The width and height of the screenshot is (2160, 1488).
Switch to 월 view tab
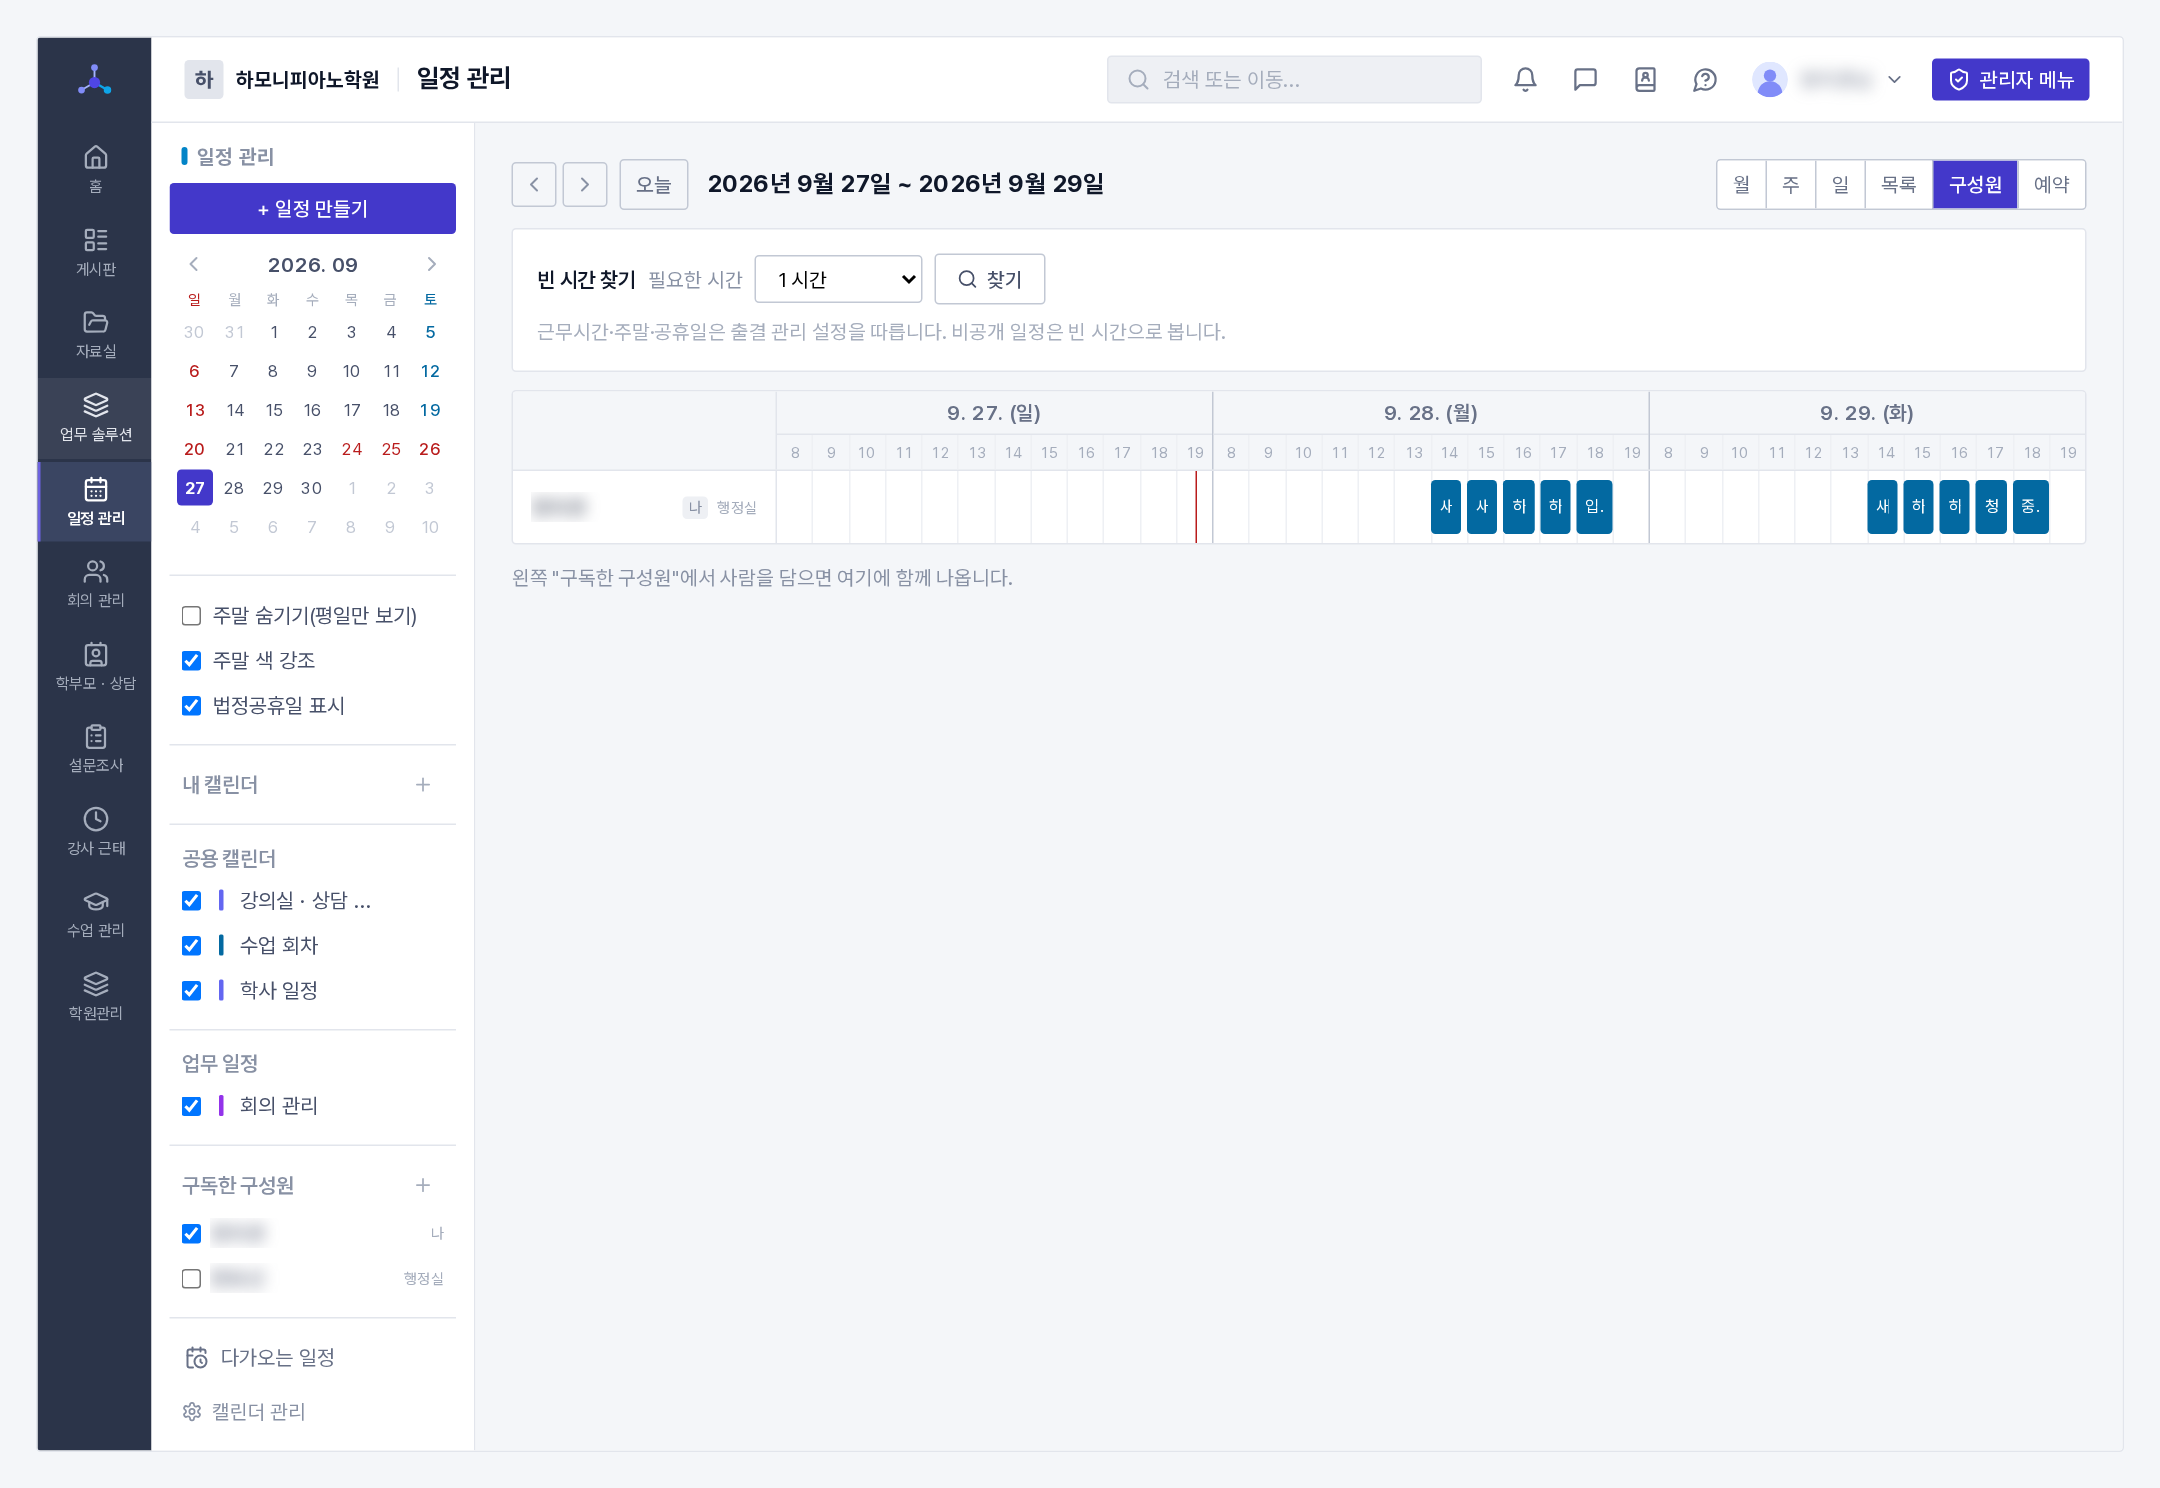tap(1741, 184)
